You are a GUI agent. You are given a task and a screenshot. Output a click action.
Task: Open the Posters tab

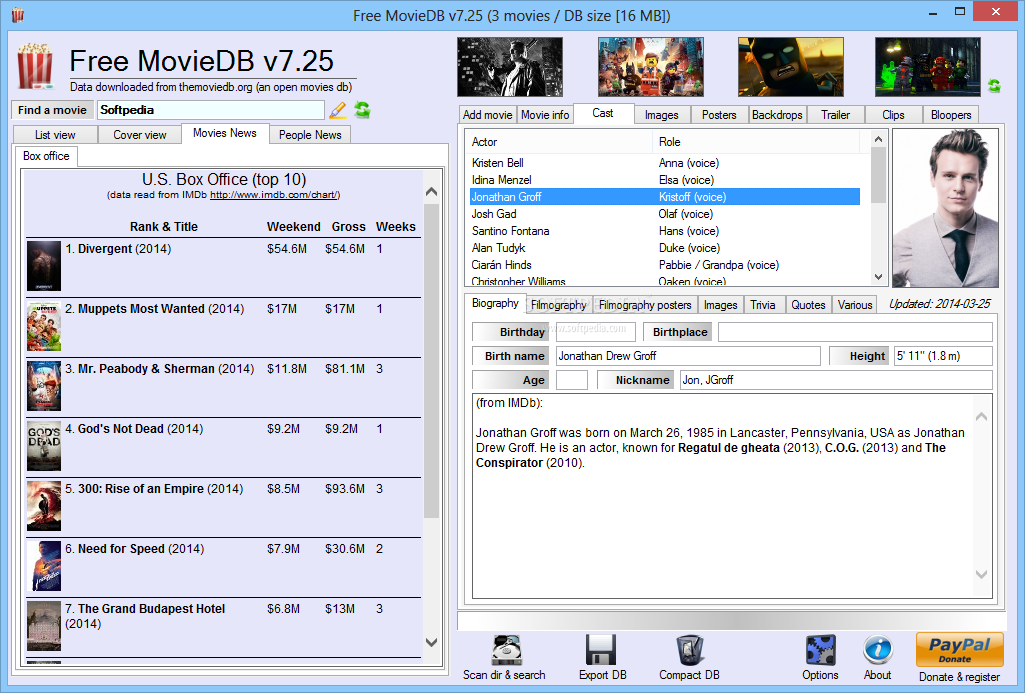pyautogui.click(x=719, y=115)
